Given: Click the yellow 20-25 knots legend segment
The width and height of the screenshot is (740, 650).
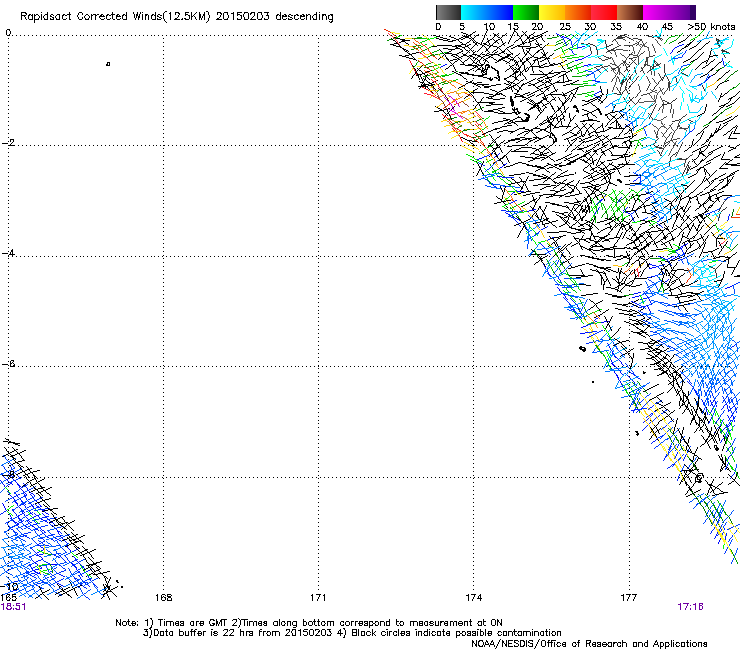Looking at the screenshot, I should tap(552, 12).
